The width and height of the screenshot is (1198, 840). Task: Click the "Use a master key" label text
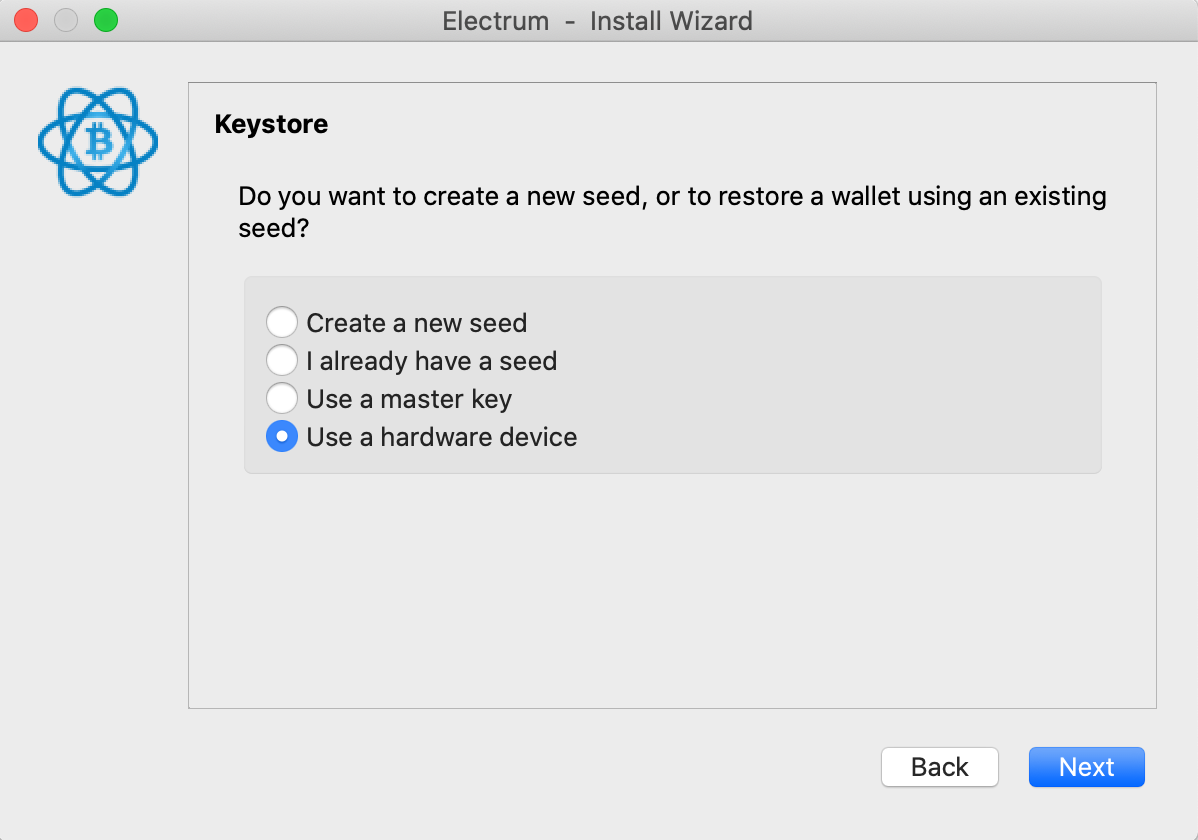tap(409, 399)
